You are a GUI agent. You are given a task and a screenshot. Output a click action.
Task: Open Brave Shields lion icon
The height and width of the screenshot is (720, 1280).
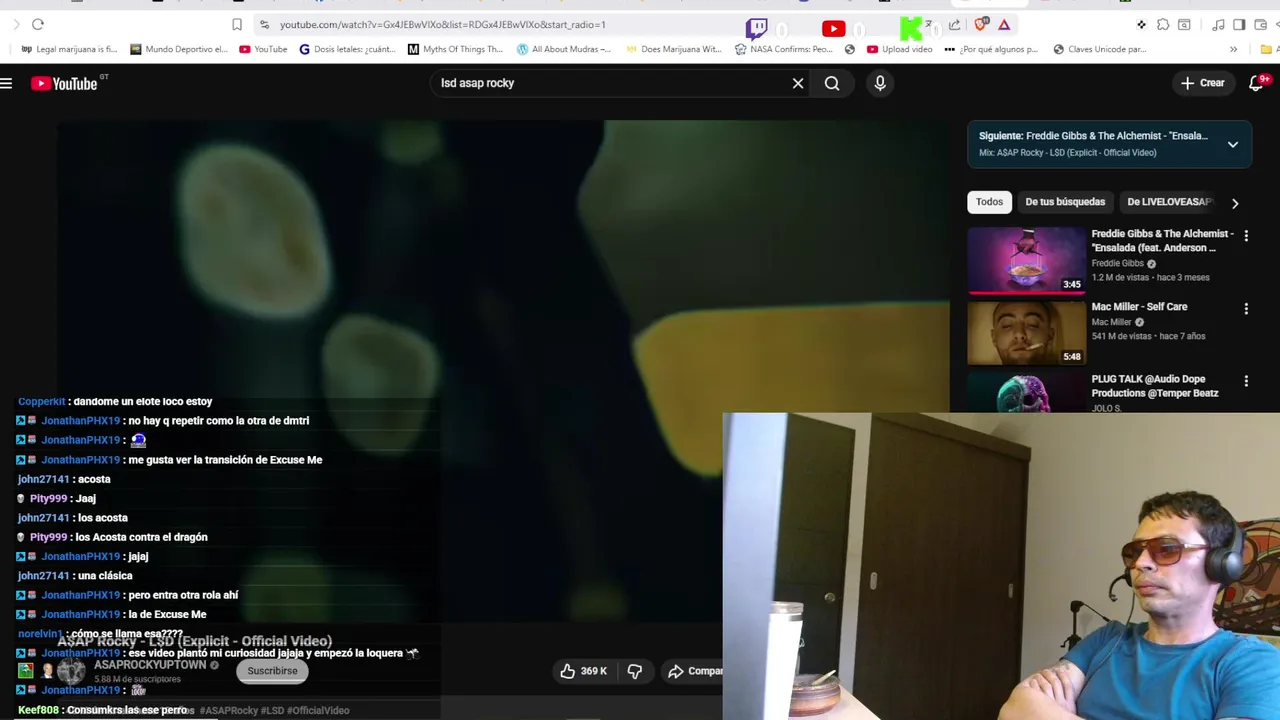point(981,24)
